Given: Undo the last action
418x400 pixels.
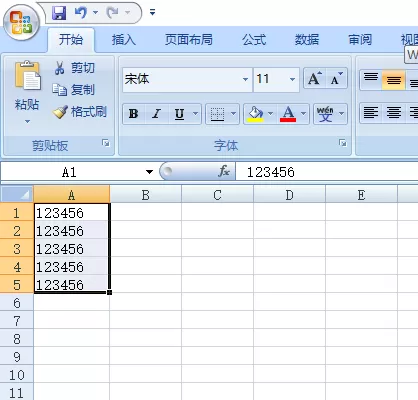Looking at the screenshot, I should coord(81,13).
